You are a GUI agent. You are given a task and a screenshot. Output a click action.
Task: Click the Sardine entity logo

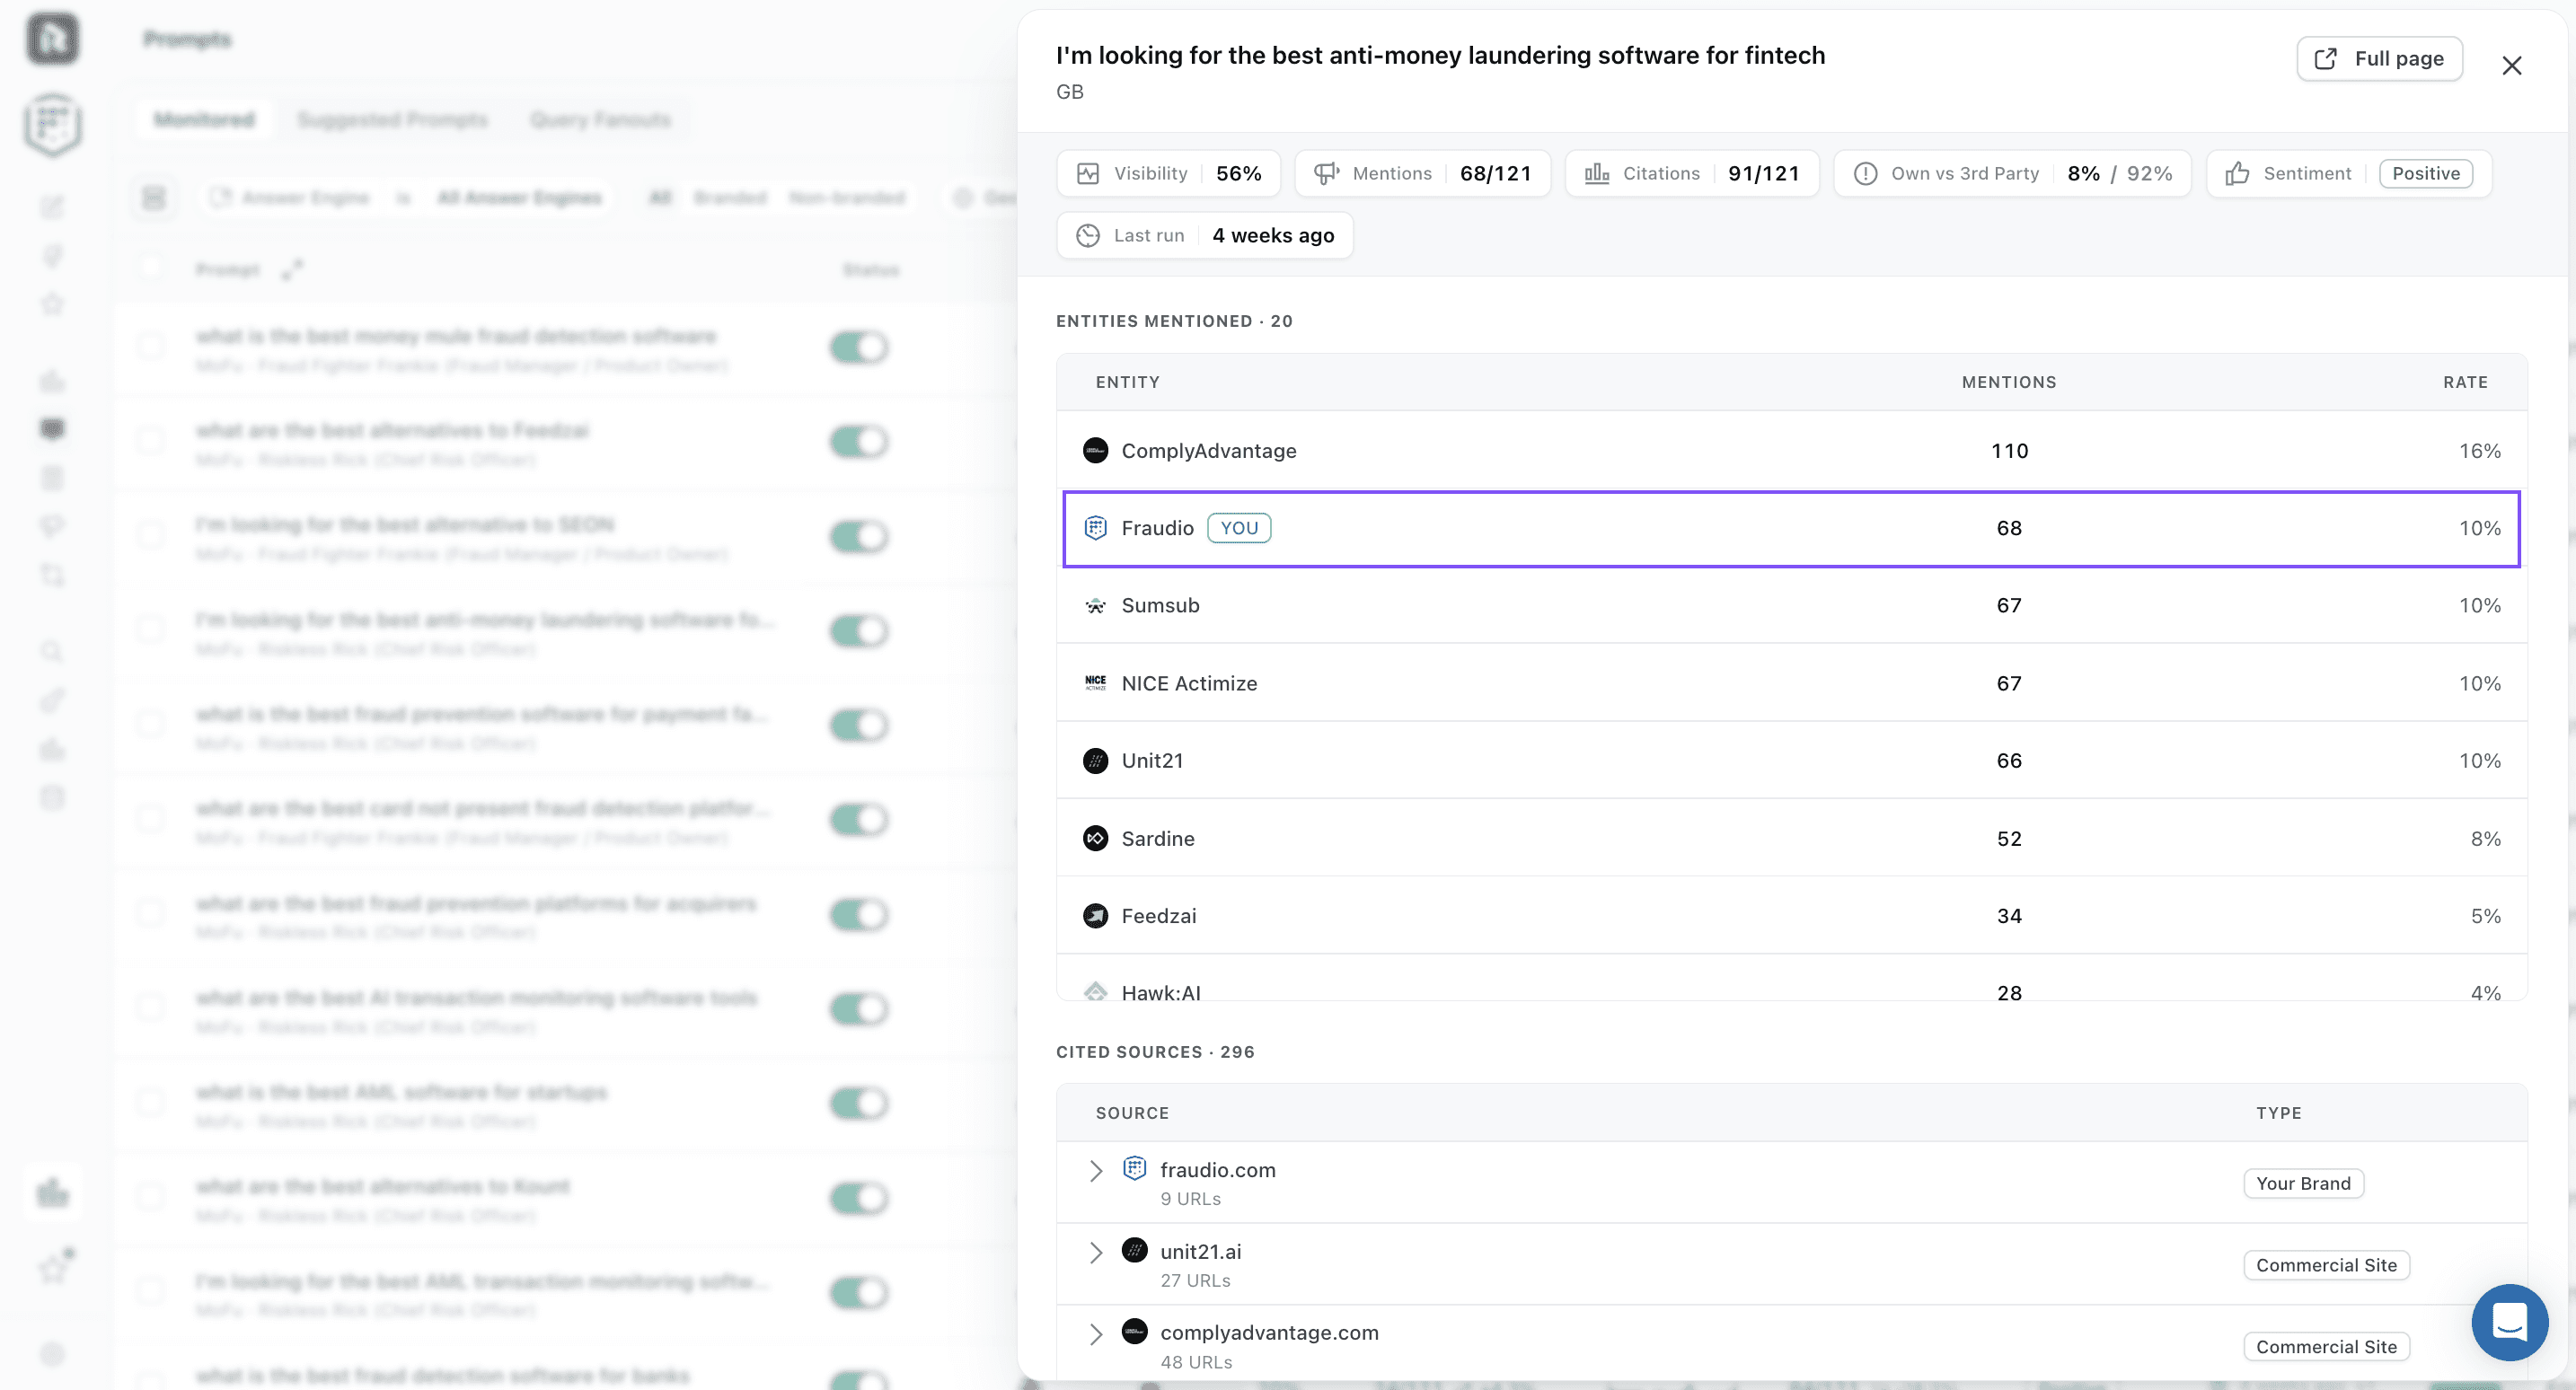tap(1095, 839)
